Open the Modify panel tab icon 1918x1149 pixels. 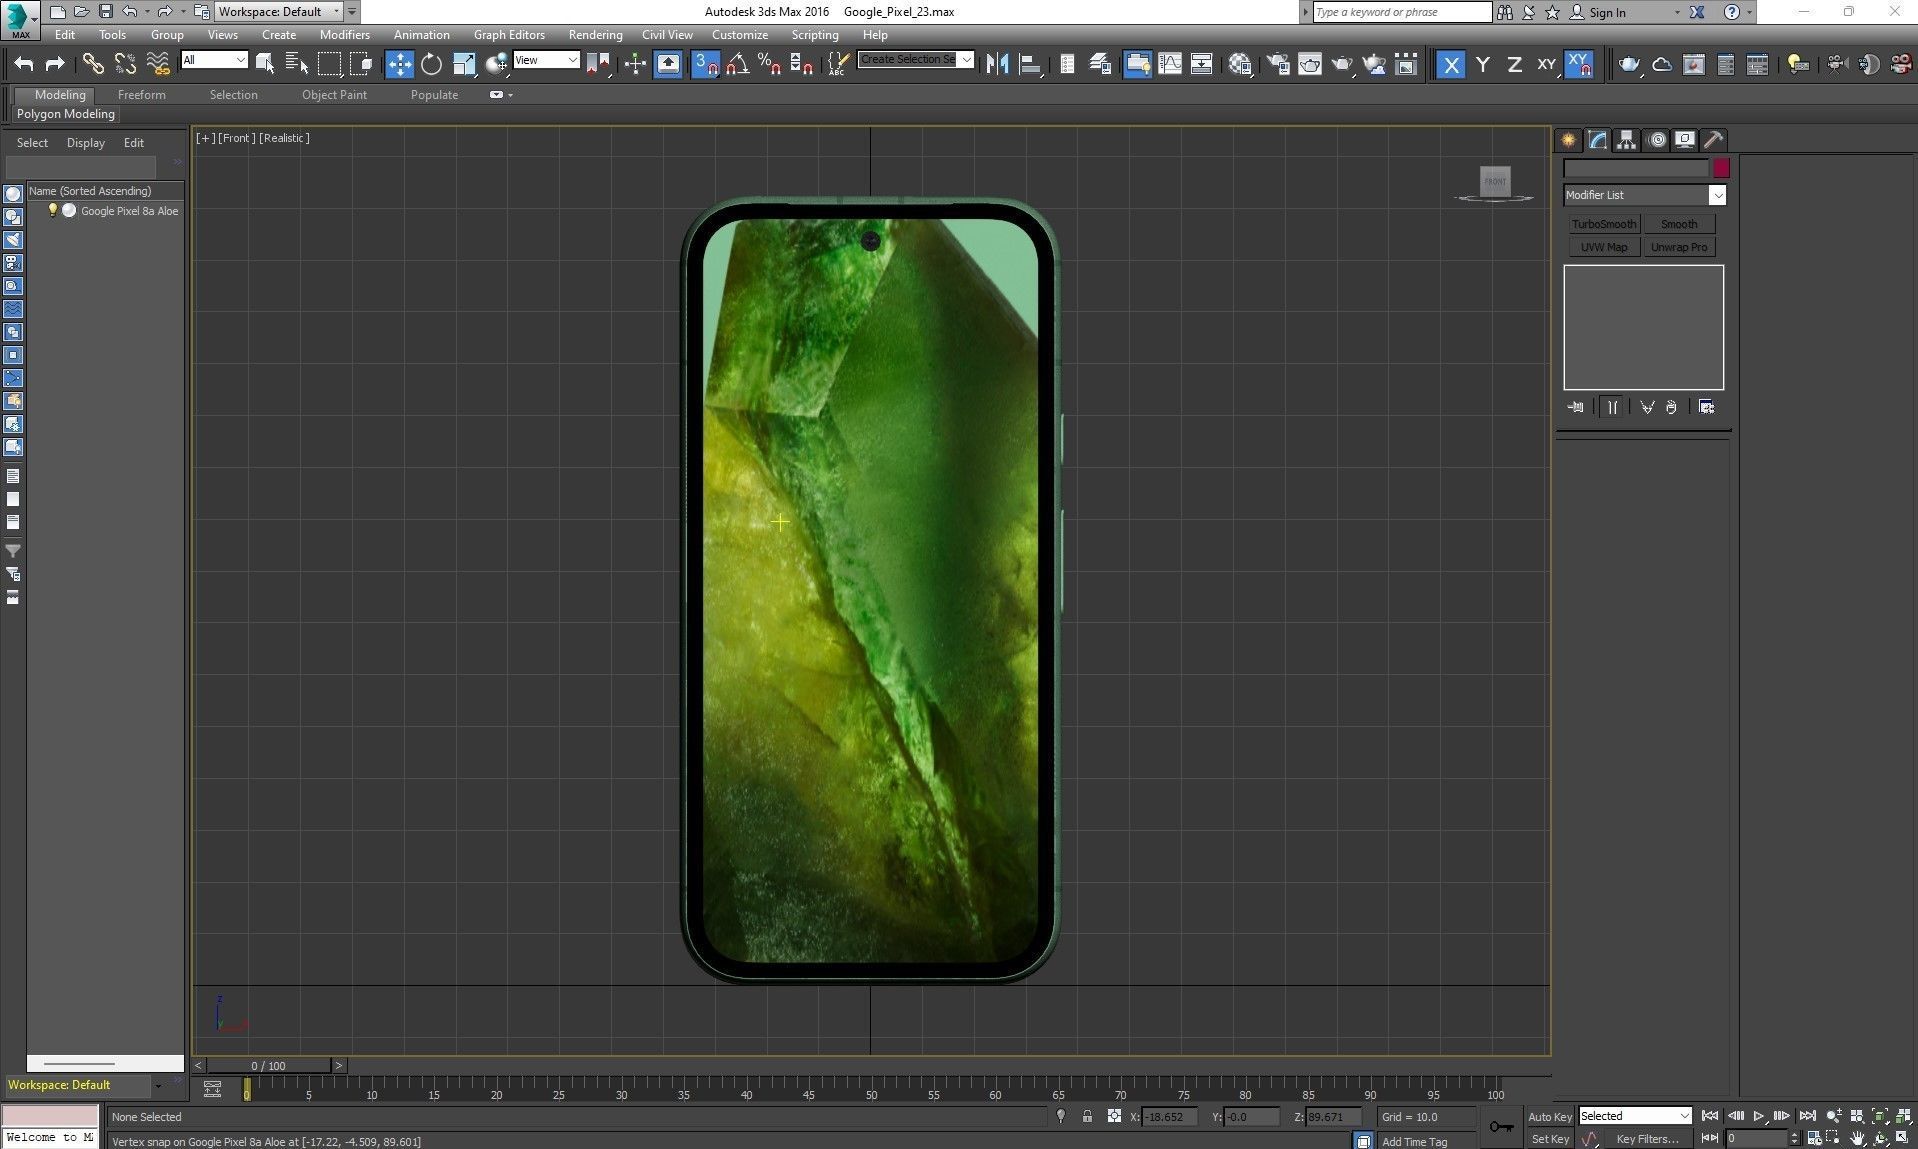point(1598,140)
